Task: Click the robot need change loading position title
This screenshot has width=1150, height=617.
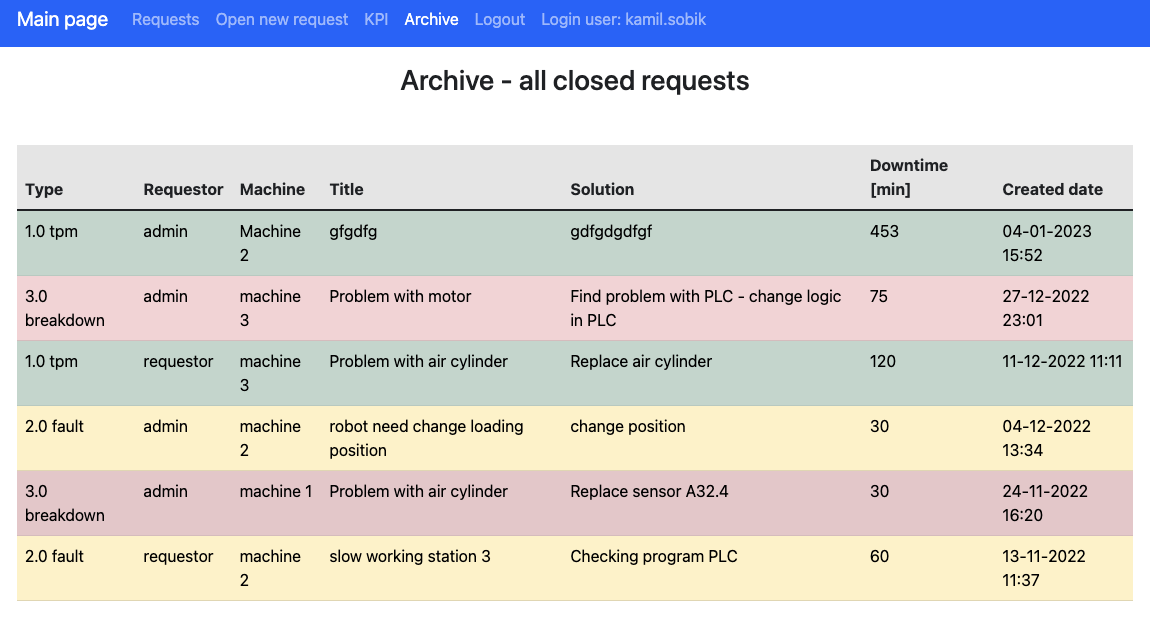Action: pos(426,438)
